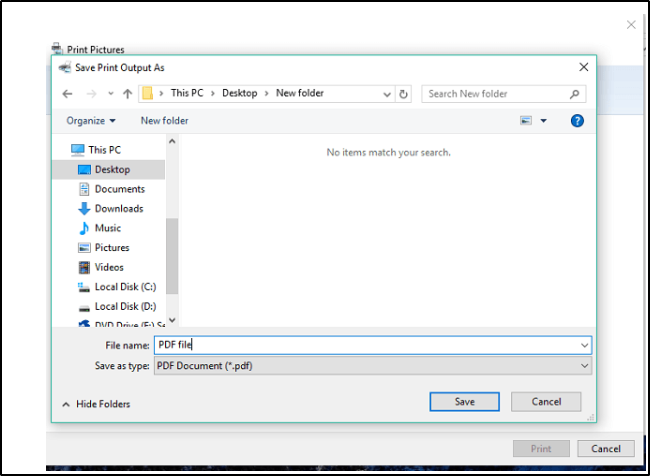Refresh the New folder view

pyautogui.click(x=403, y=94)
